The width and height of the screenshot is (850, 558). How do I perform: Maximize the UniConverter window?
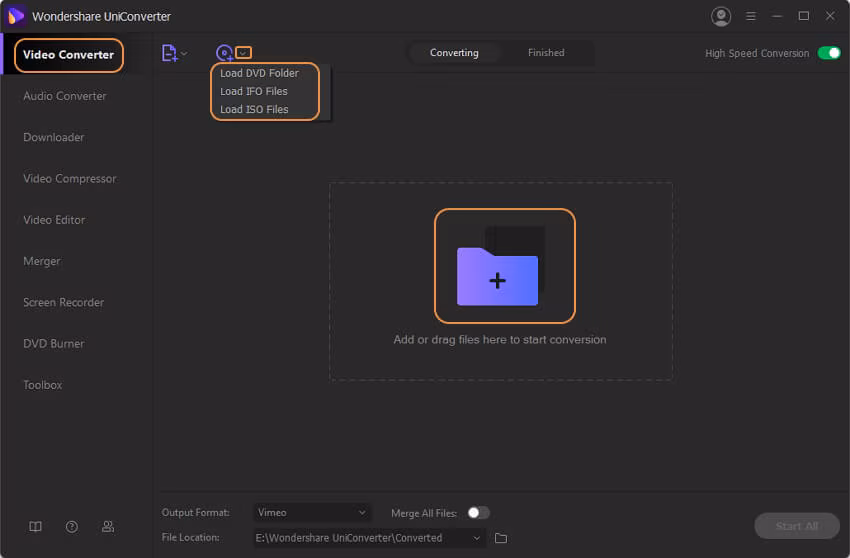(x=803, y=16)
